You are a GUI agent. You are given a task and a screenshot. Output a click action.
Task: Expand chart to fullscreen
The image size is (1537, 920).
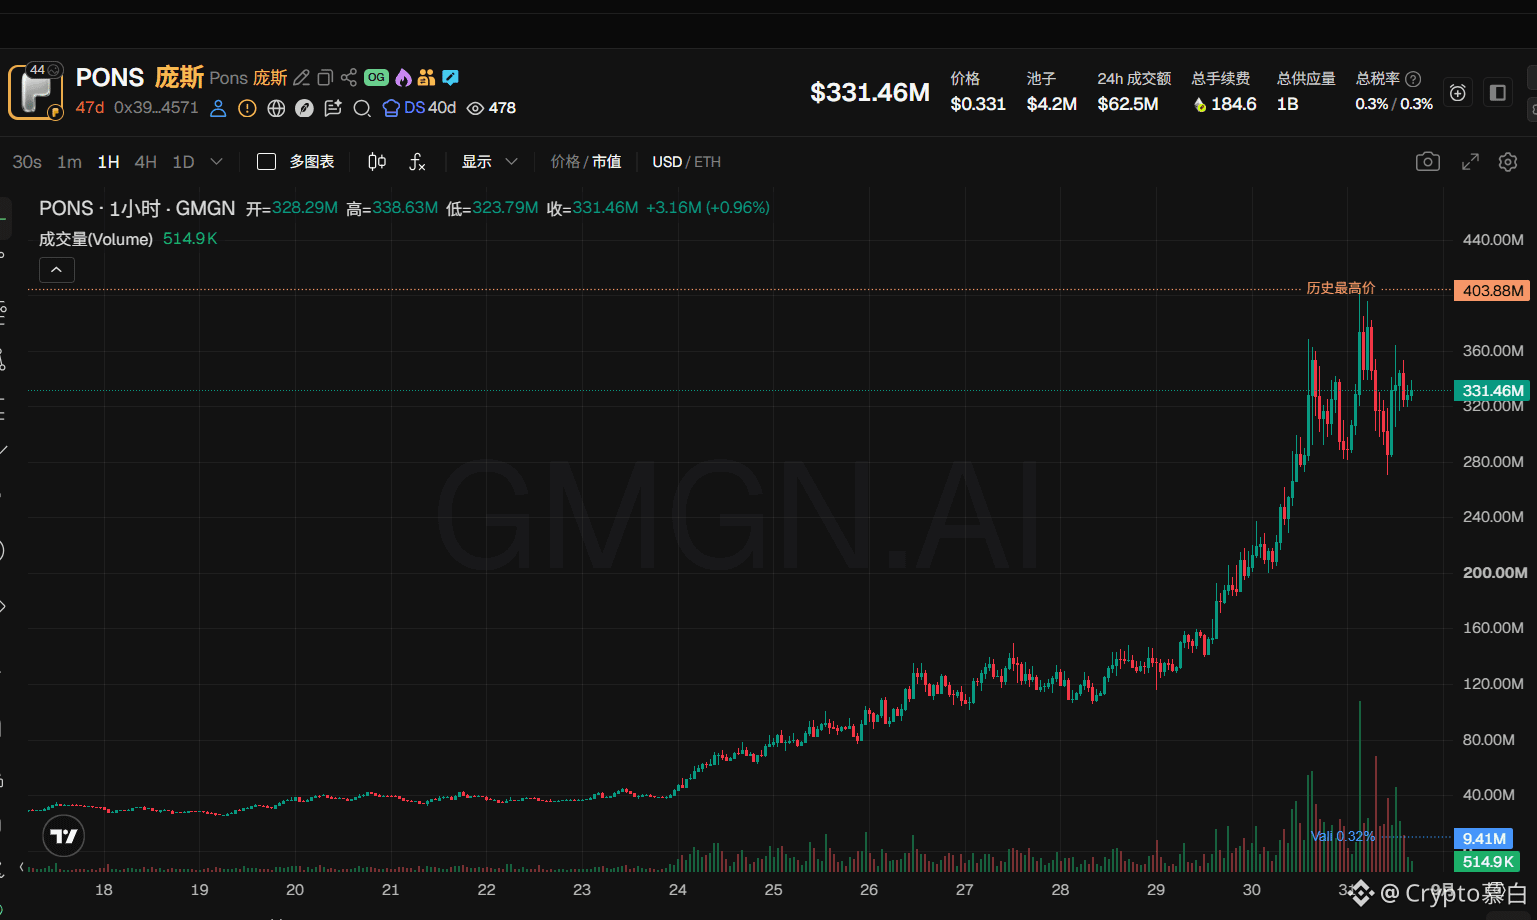click(1470, 162)
